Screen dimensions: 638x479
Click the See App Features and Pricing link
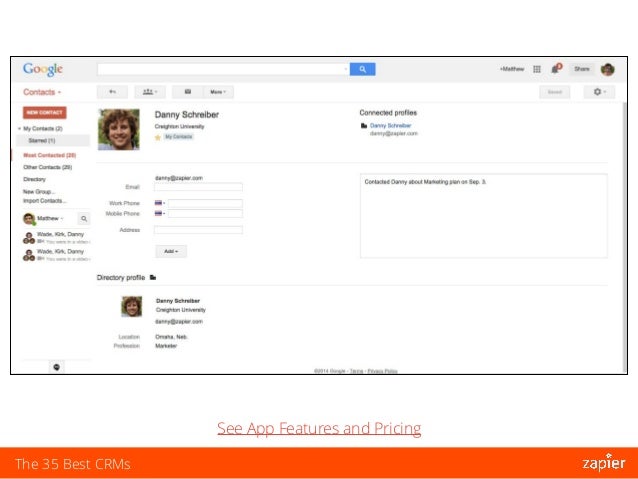[x=319, y=429]
